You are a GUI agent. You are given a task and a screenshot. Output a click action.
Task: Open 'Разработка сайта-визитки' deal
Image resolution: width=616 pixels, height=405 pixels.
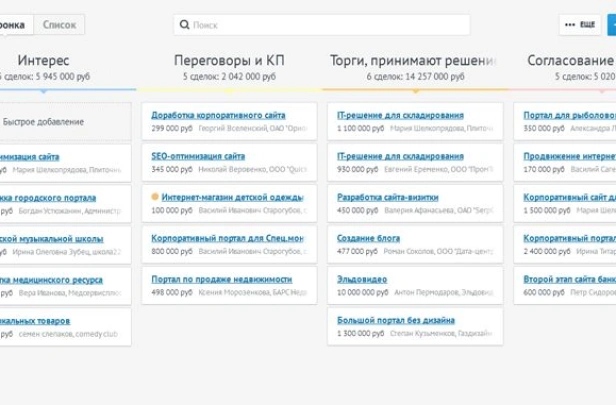pyautogui.click(x=385, y=198)
